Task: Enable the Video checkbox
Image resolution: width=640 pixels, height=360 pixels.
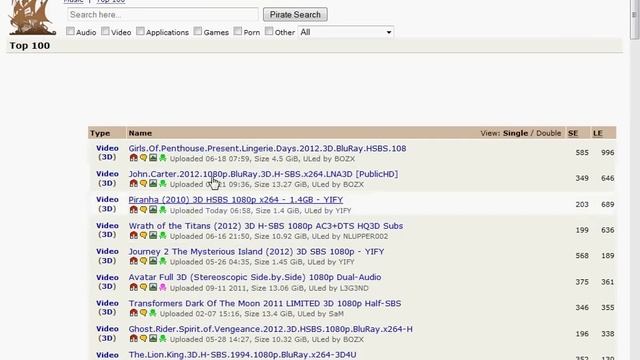Action: coord(105,31)
